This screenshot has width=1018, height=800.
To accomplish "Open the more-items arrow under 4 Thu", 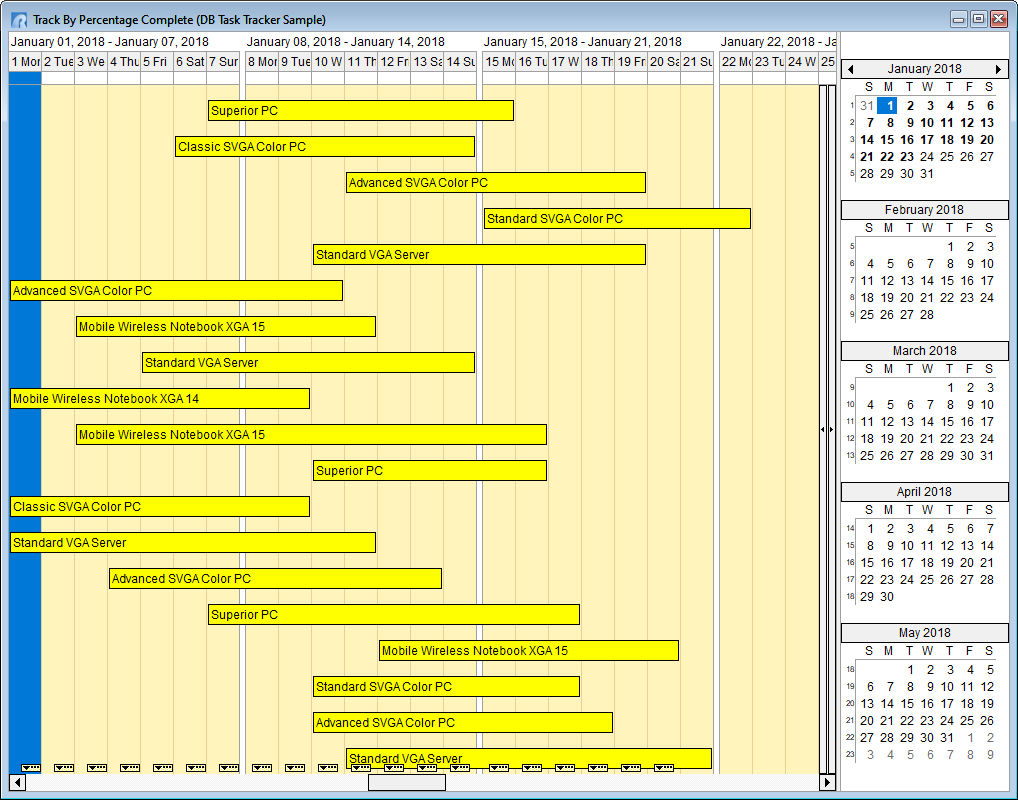I will (130, 768).
